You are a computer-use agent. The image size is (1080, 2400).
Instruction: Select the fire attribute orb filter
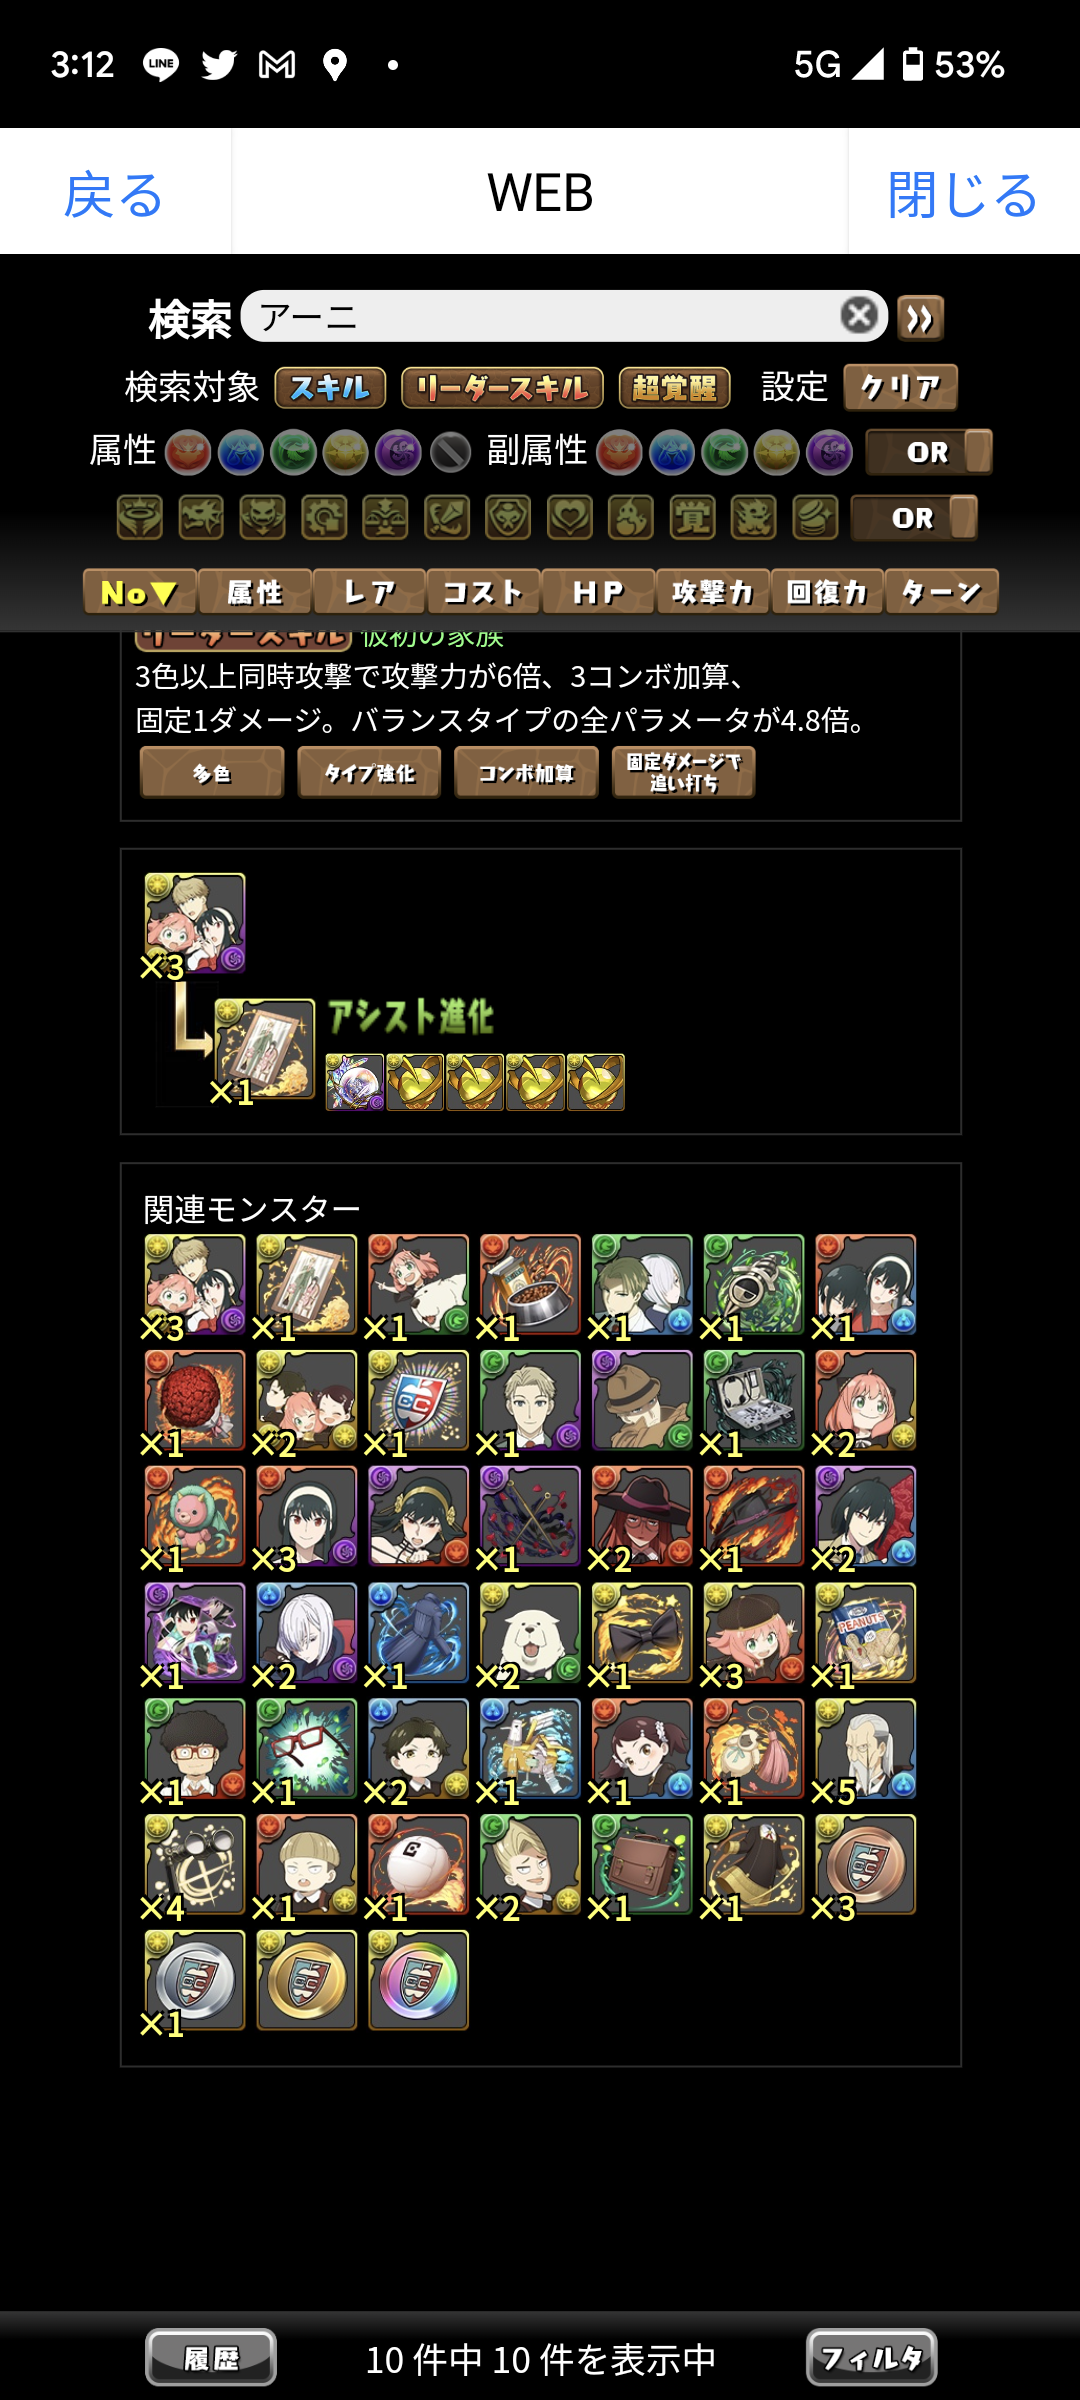pos(187,452)
